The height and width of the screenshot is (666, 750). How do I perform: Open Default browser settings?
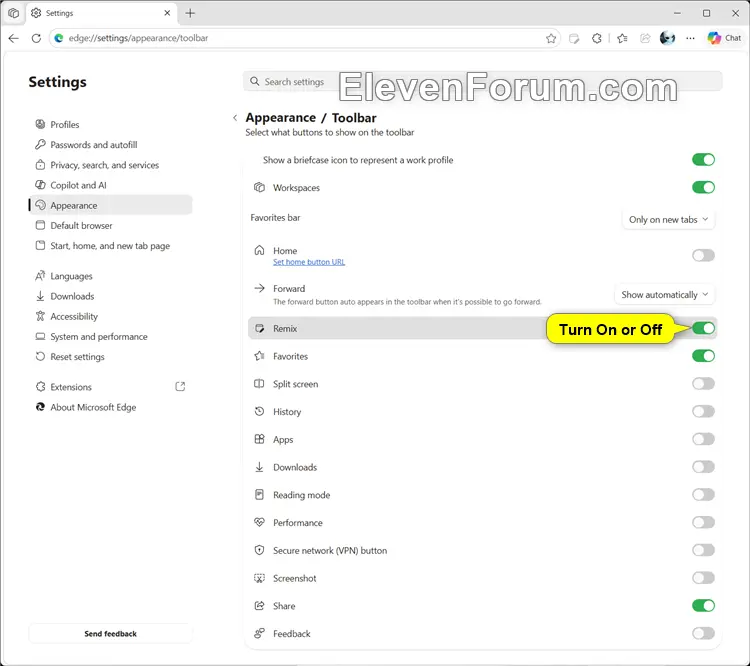(110, 225)
